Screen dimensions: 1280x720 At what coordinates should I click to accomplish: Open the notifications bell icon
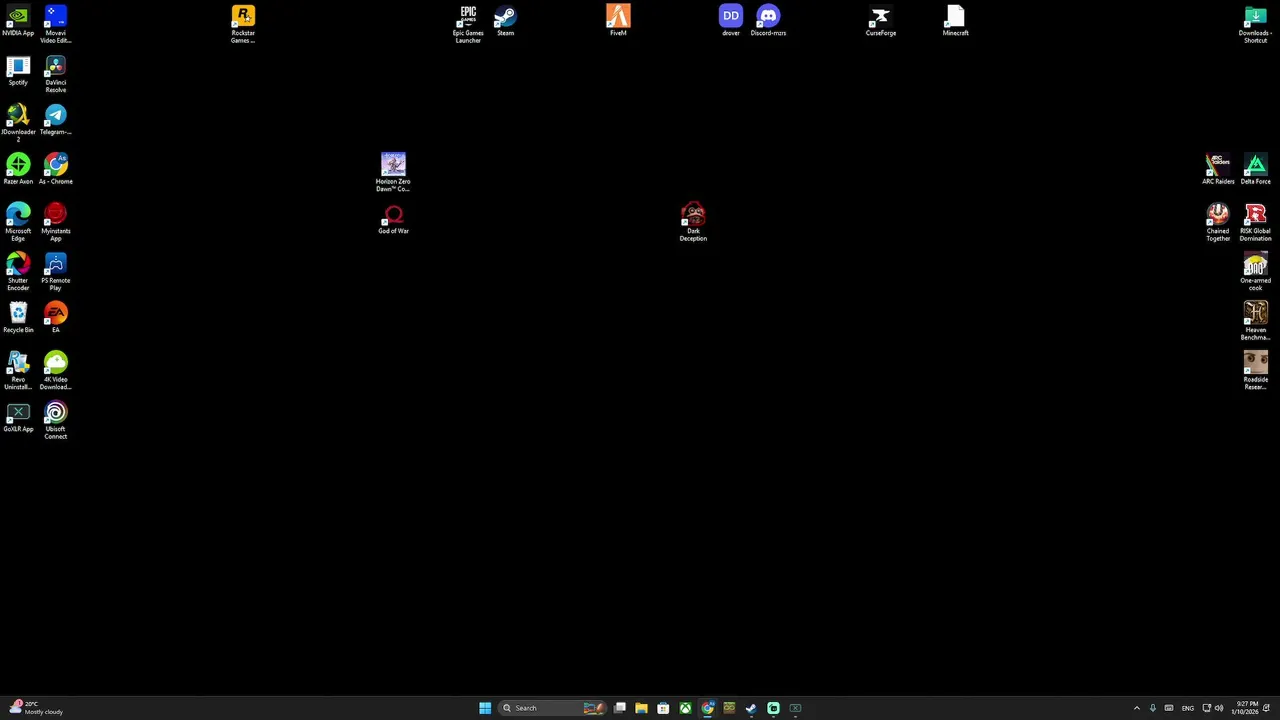[1266, 708]
